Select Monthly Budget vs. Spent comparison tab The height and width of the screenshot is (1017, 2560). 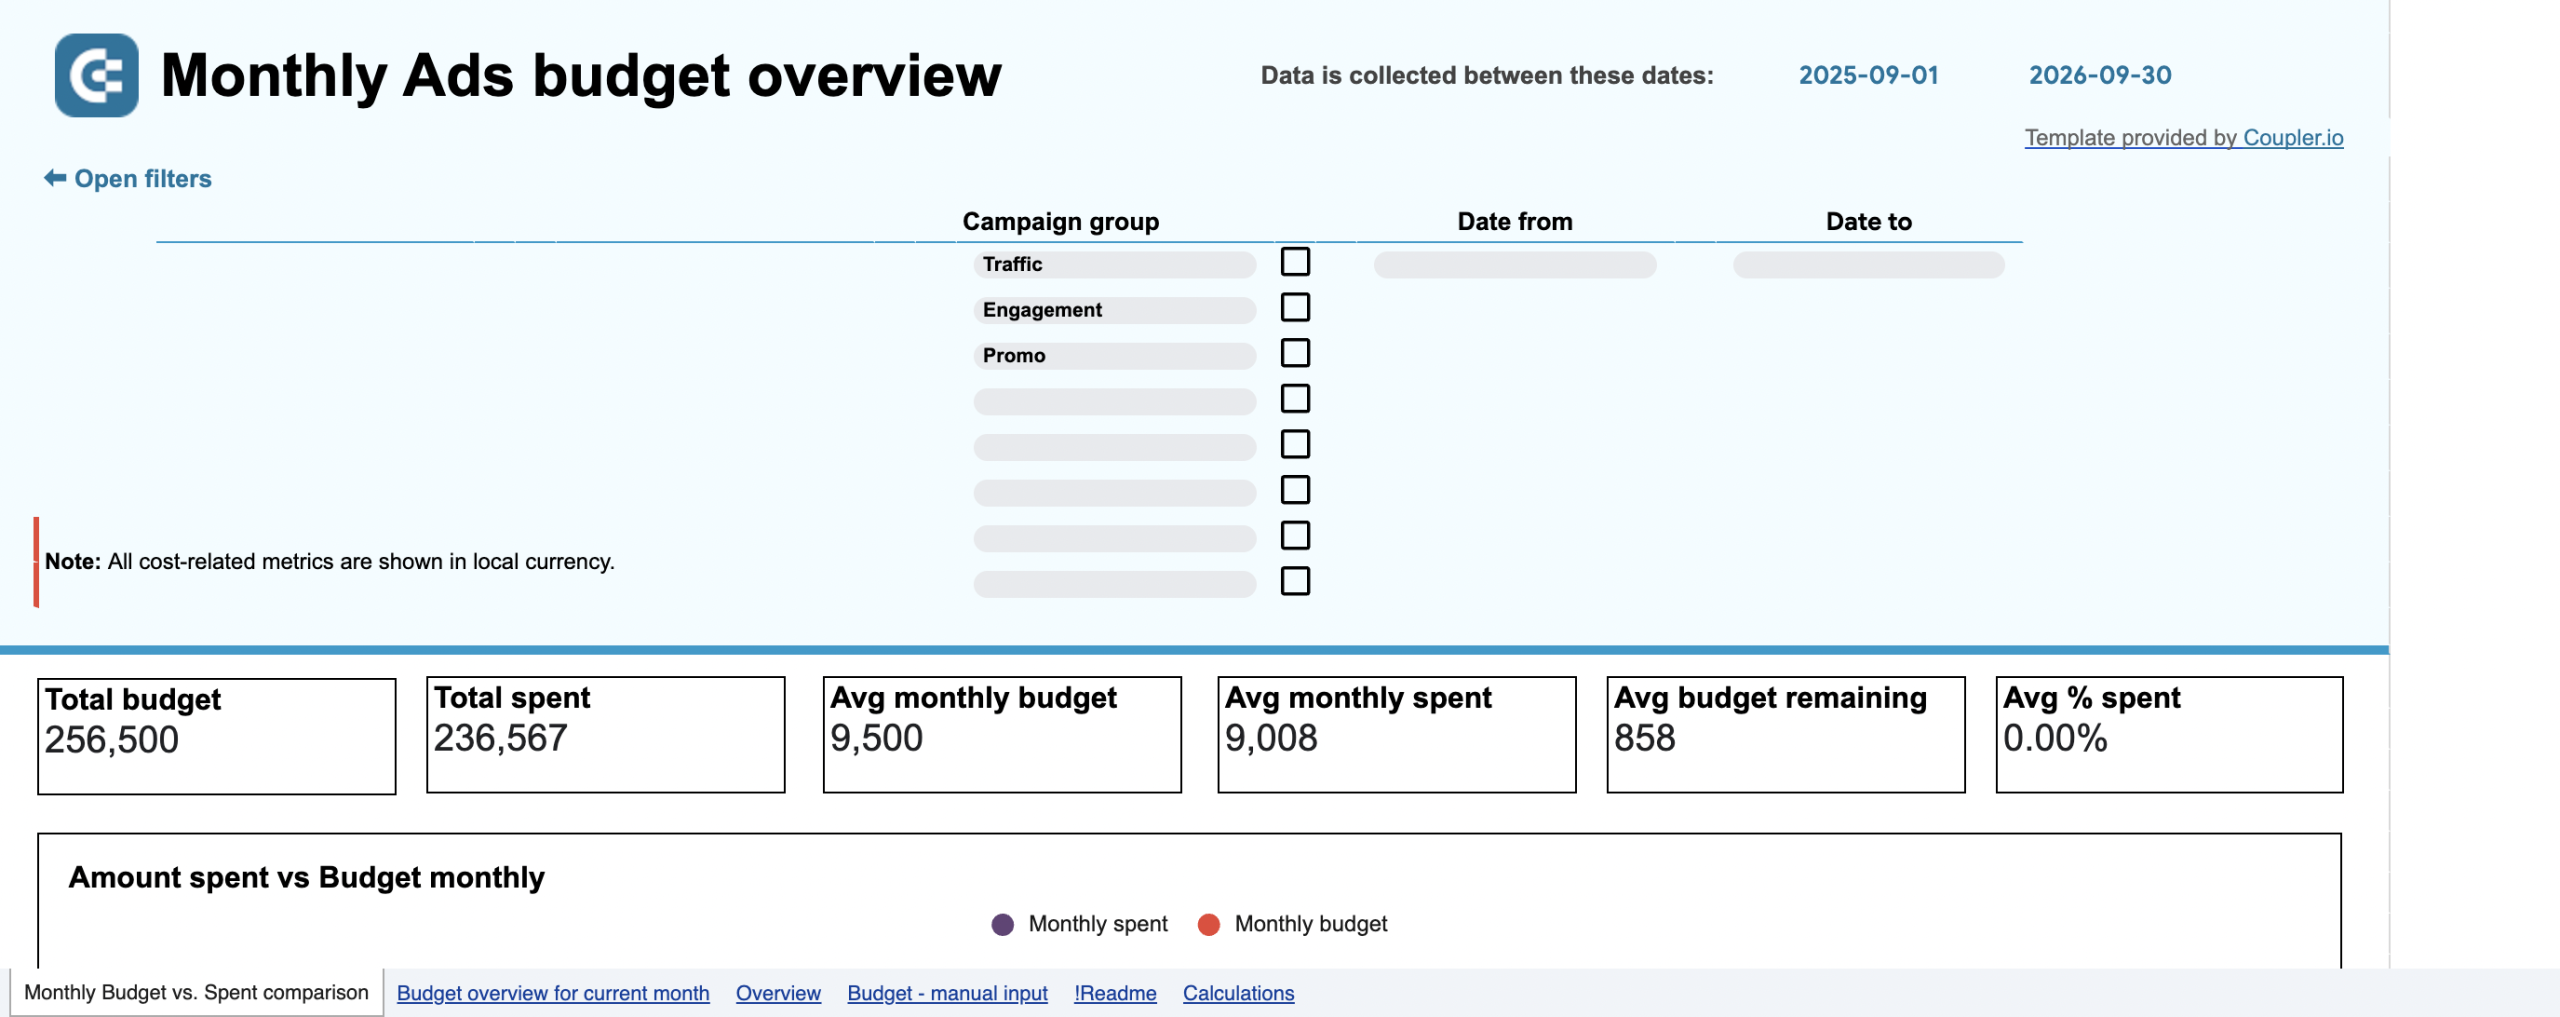tap(196, 992)
